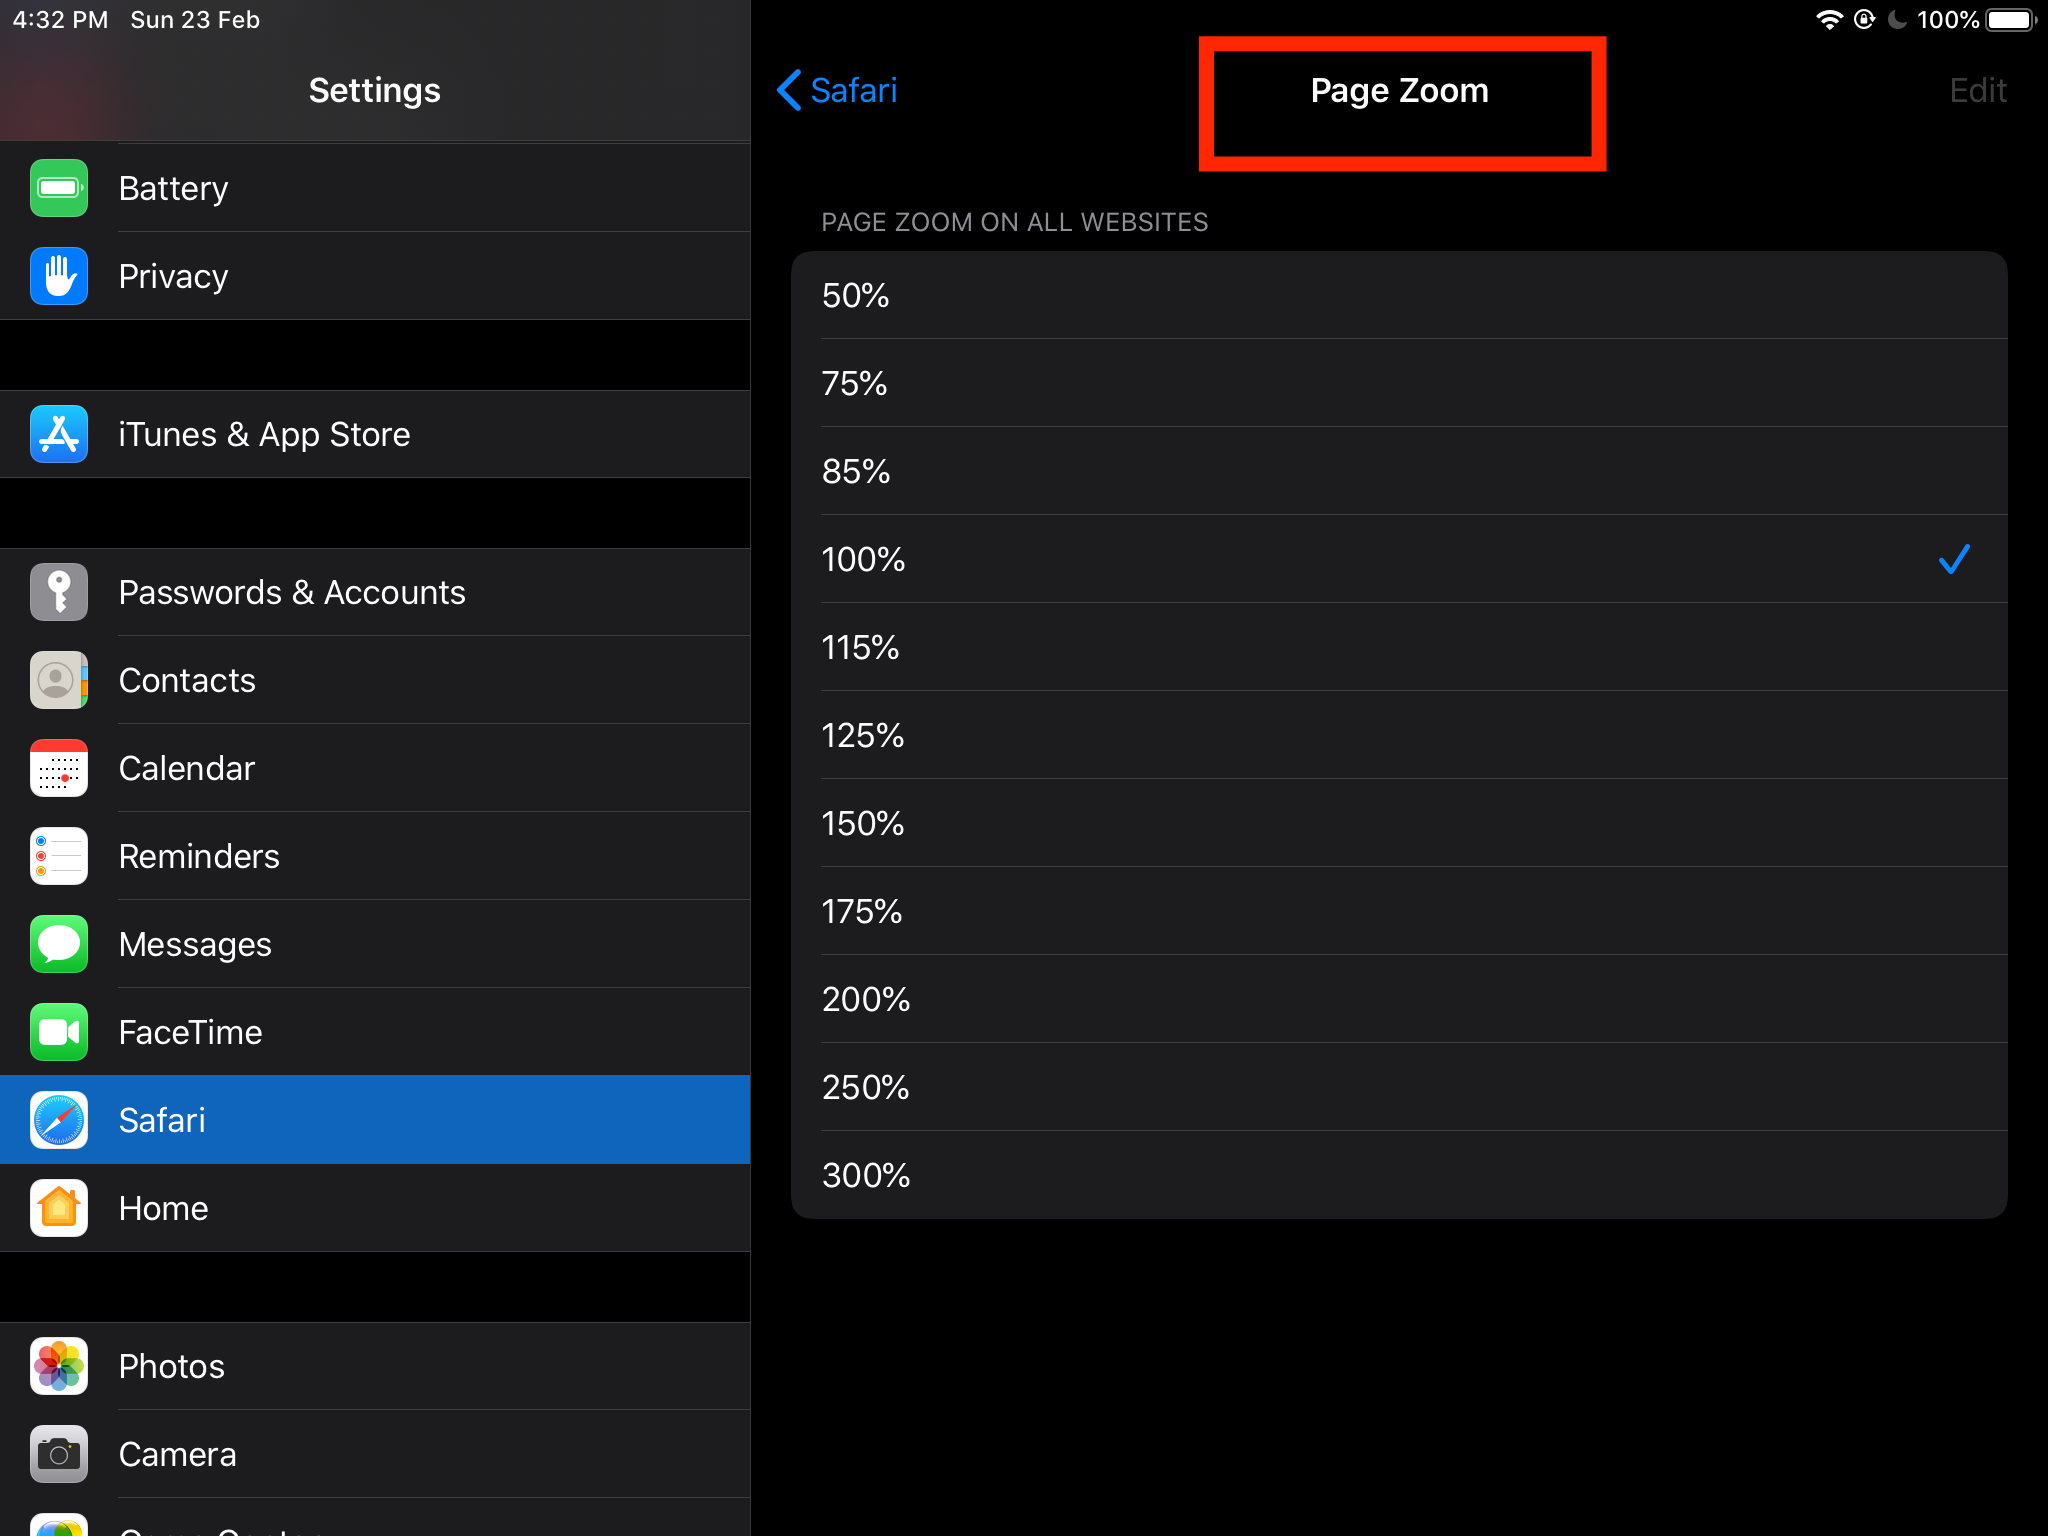Select 150% page zoom
Viewport: 2048px width, 1536px height.
(1399, 823)
